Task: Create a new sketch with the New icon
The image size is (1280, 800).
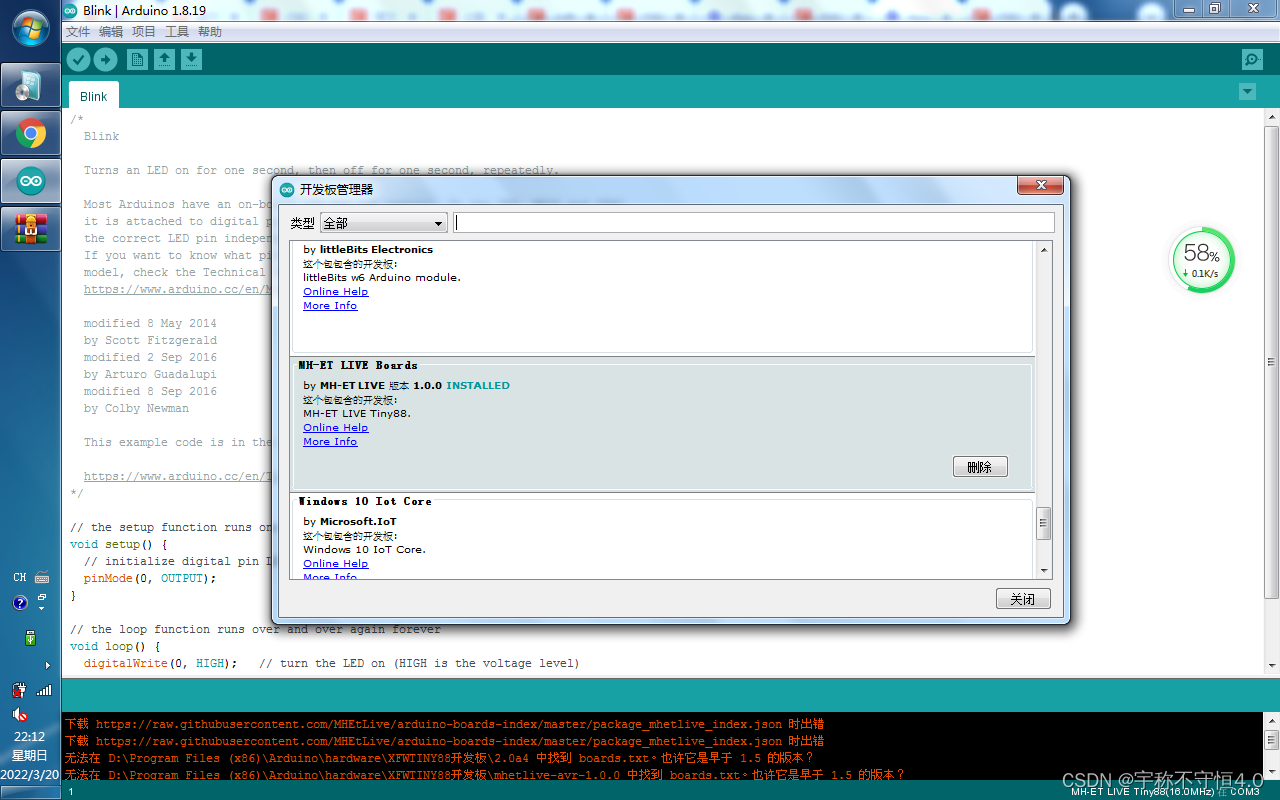Action: [x=137, y=60]
